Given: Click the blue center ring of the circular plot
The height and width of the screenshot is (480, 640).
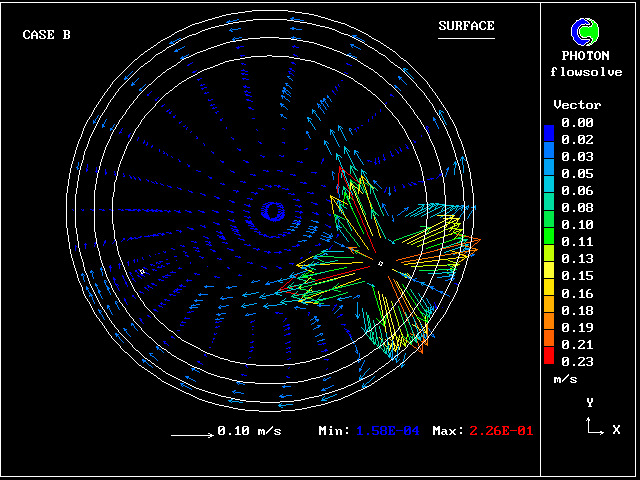Looking at the screenshot, I should (x=272, y=210).
